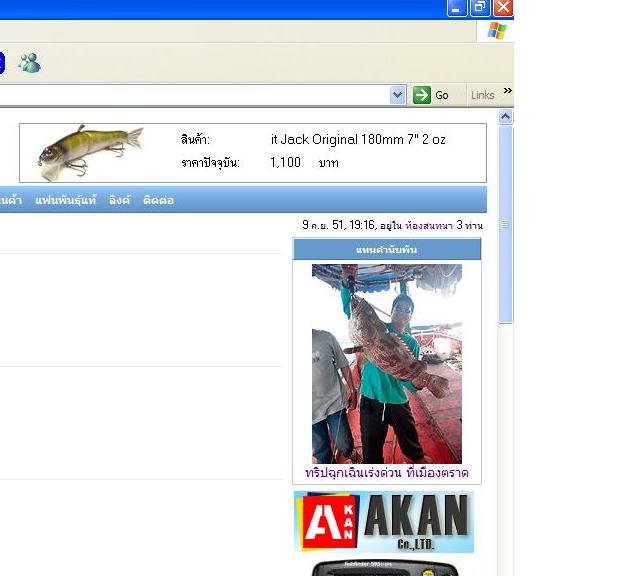This screenshot has height=576, width=640.
Task: Click the green Go arrow button
Action: [x=422, y=95]
